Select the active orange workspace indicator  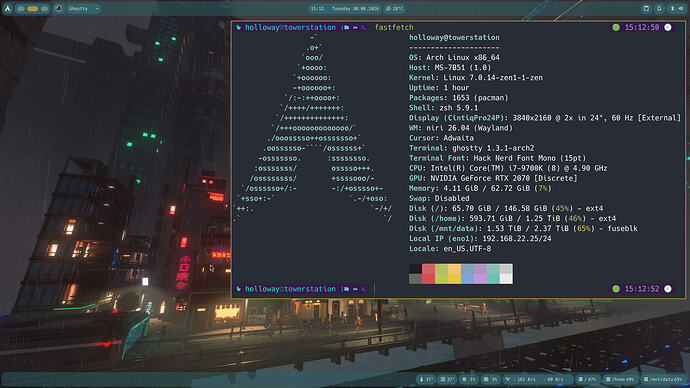click(33, 8)
